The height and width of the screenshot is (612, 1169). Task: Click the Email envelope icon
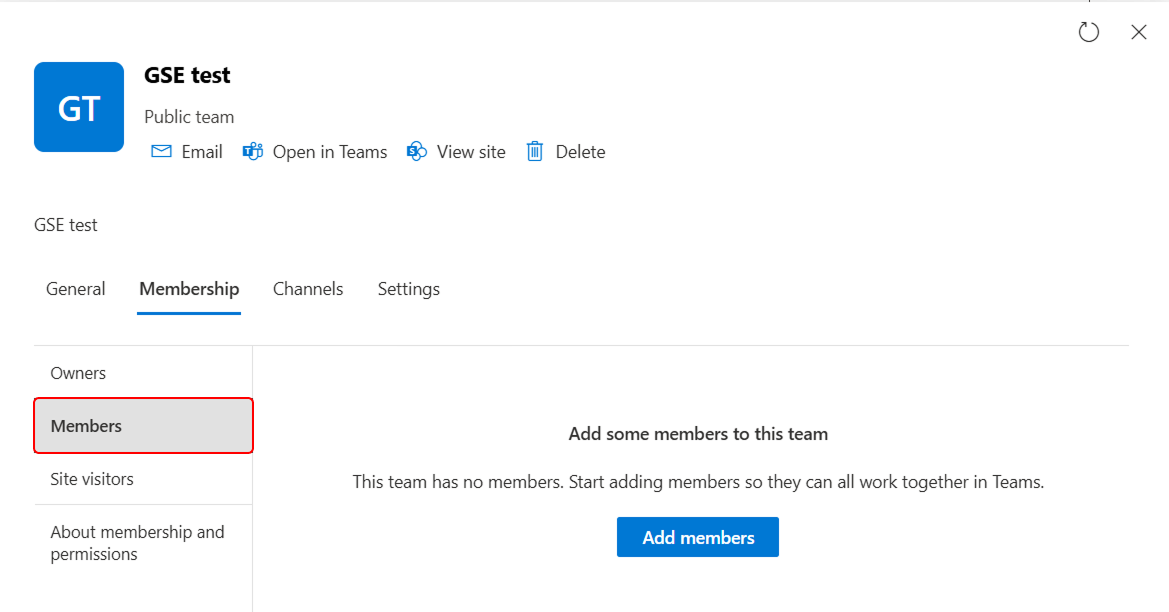pos(161,151)
